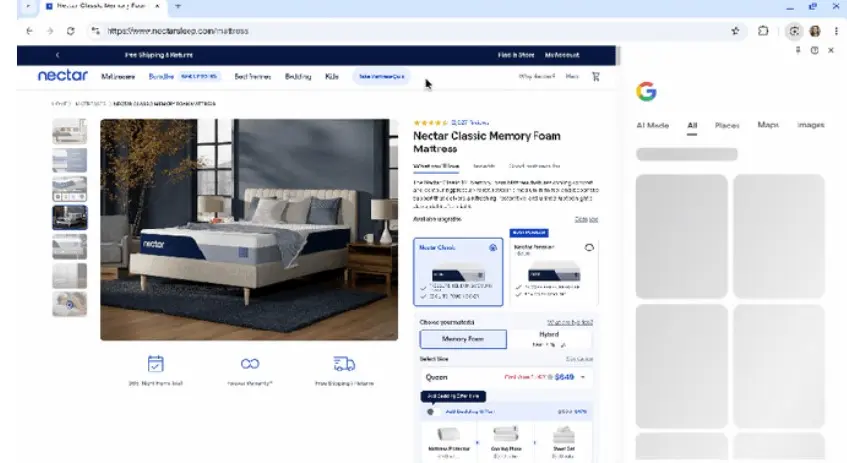Choose Memory Foam material
The height and width of the screenshot is (463, 847).
click(x=463, y=339)
